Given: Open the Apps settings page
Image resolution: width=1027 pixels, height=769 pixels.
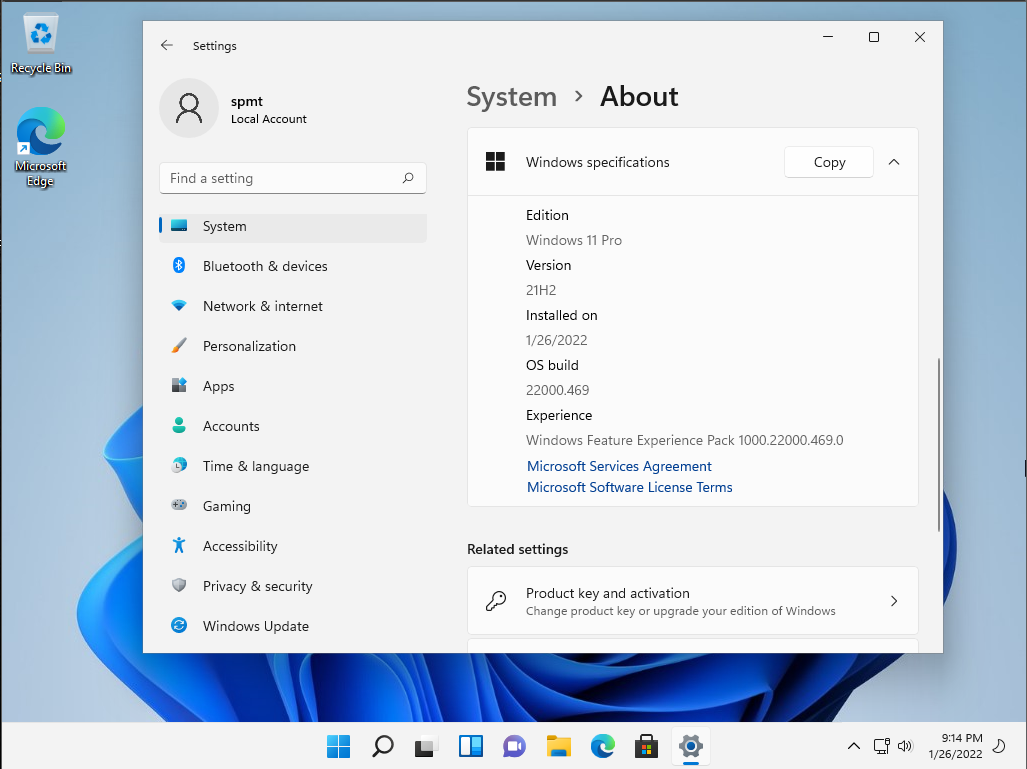Looking at the screenshot, I should tap(293, 386).
